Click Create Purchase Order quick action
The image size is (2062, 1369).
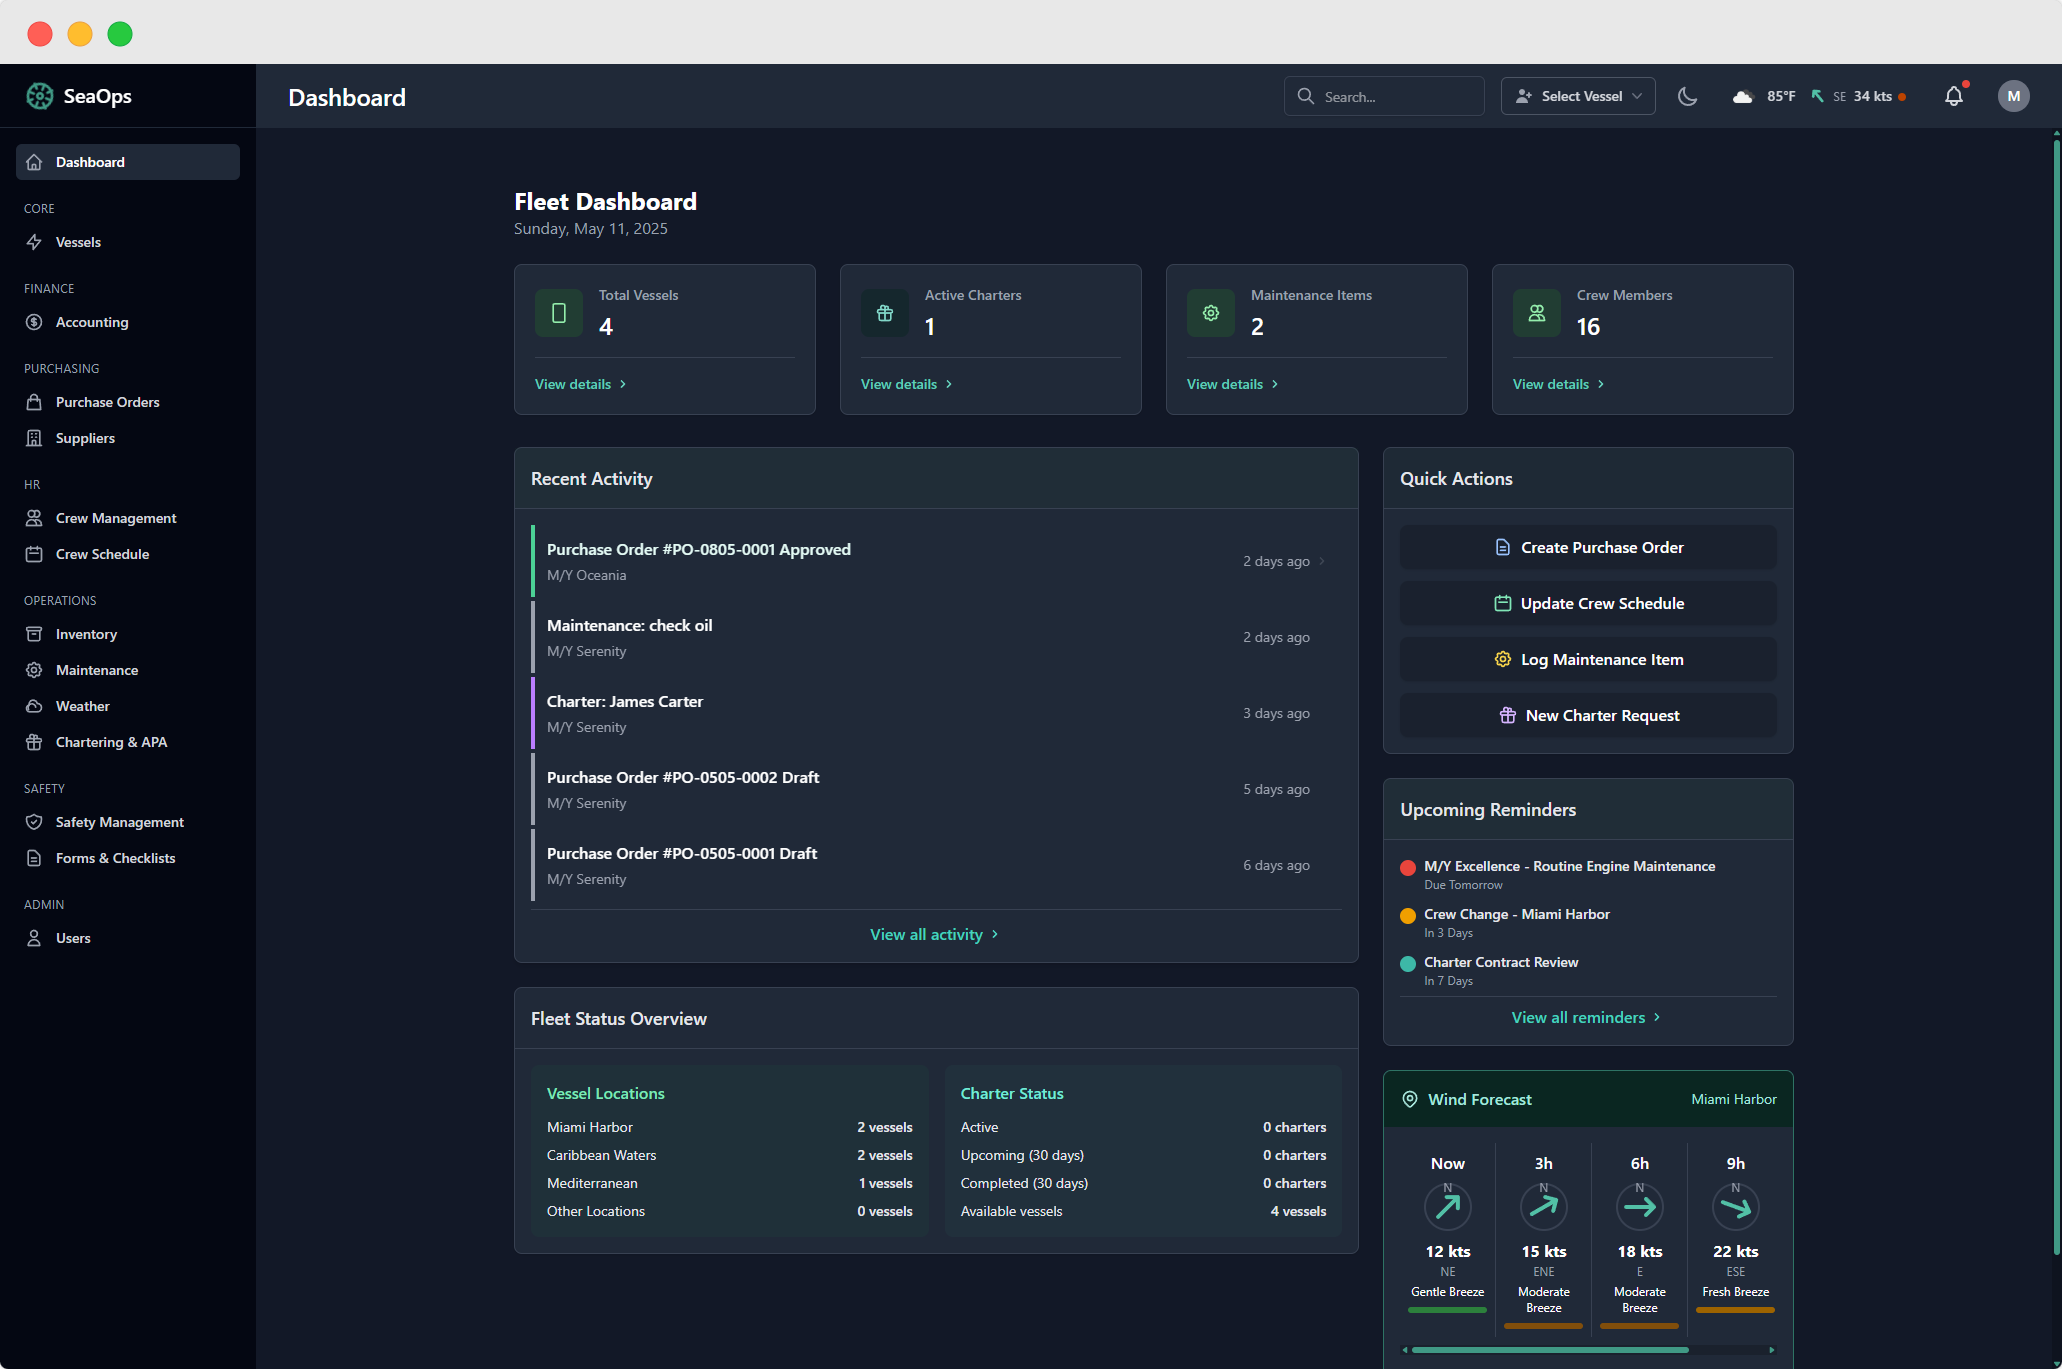1587,547
